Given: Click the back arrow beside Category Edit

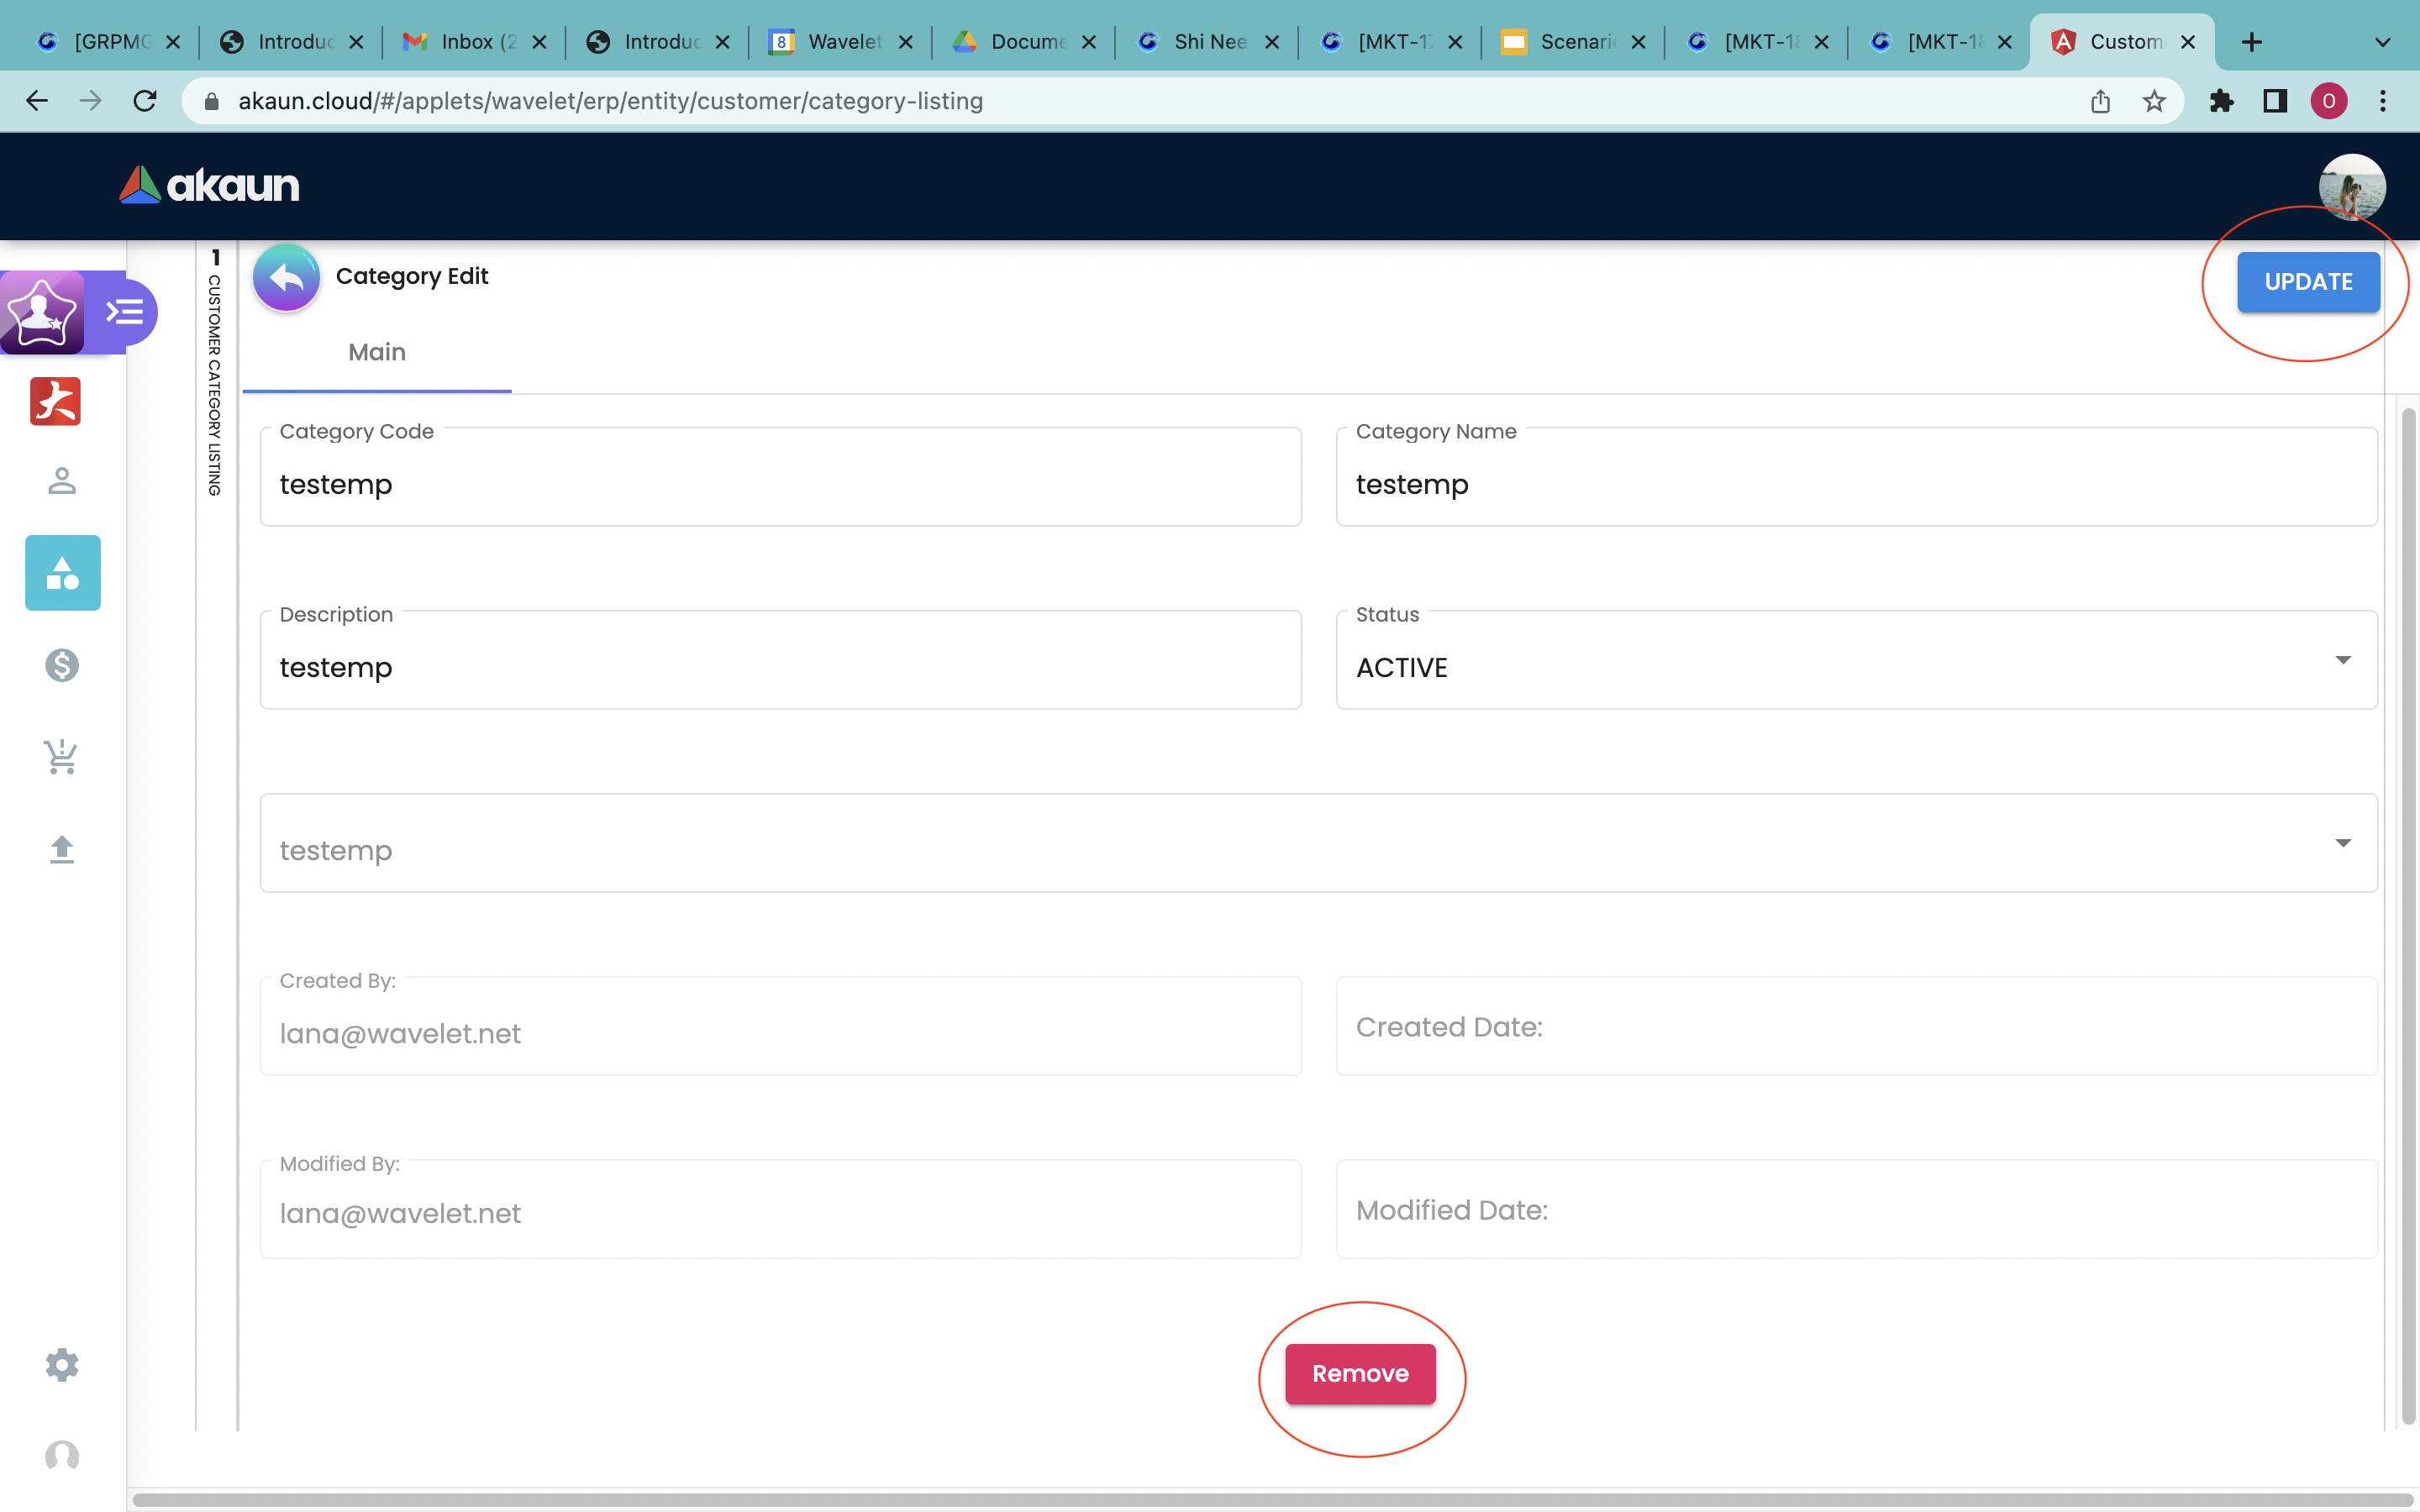Looking at the screenshot, I should pos(286,278).
